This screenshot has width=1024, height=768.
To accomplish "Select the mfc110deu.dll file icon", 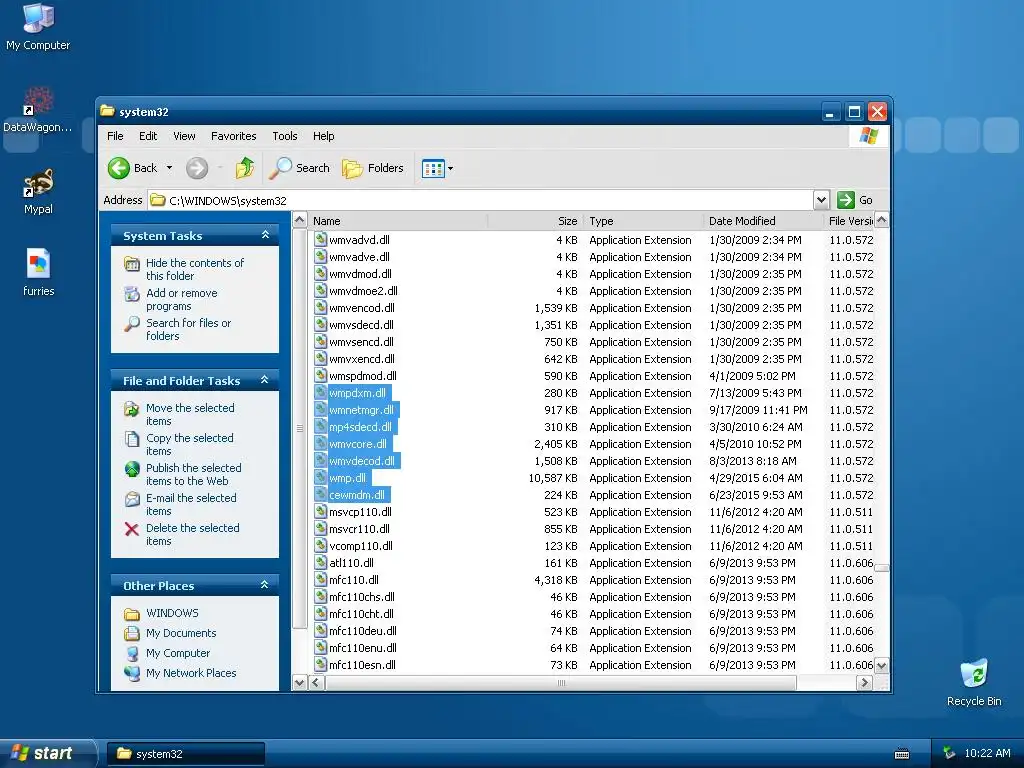I will (x=320, y=630).
